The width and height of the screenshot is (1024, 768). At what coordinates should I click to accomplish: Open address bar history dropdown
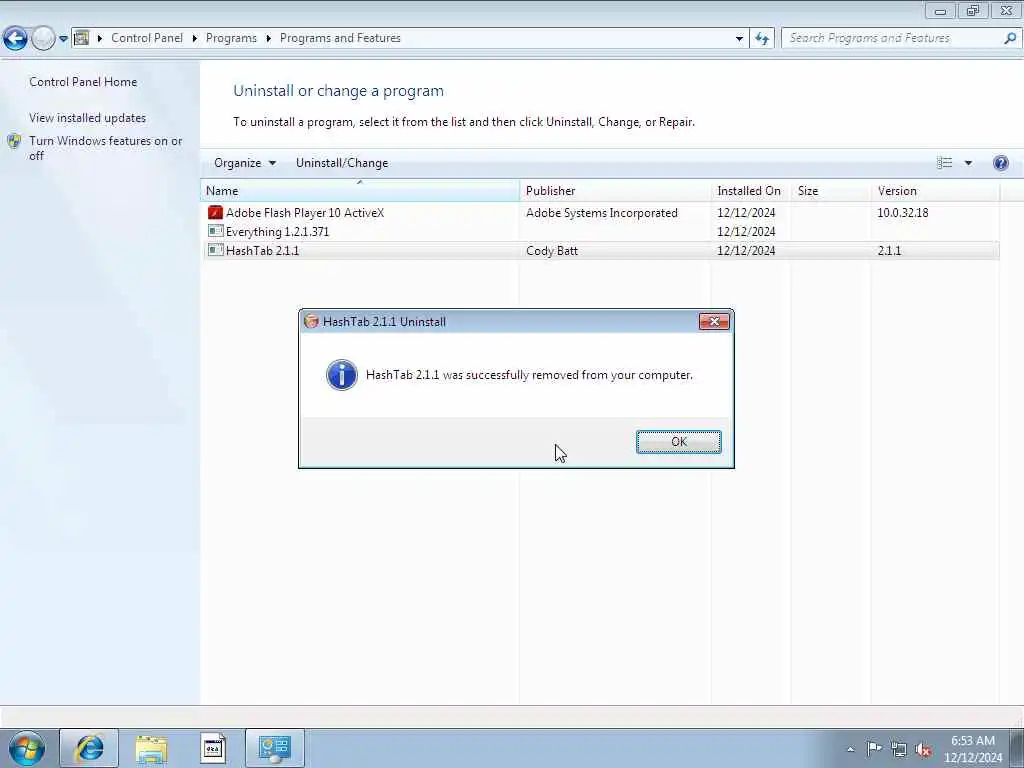[x=739, y=39]
